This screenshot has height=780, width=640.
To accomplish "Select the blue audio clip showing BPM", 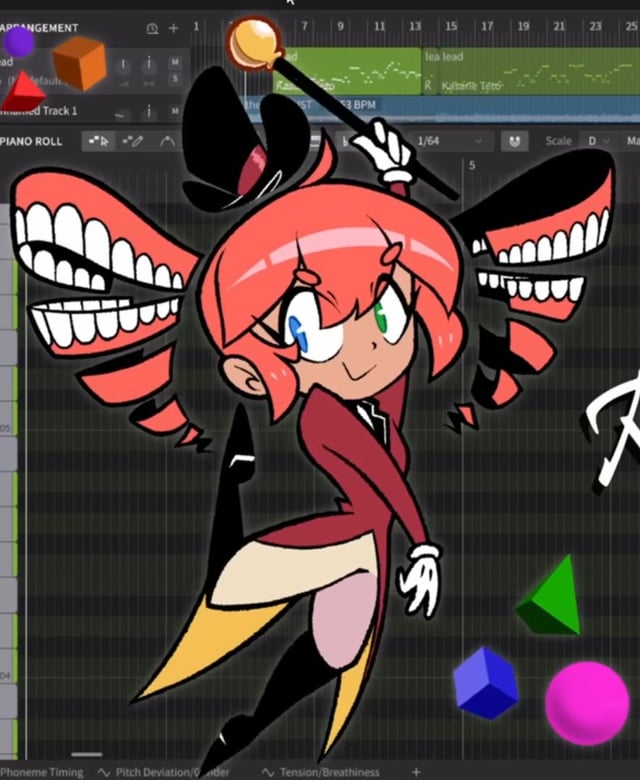I will point(442,108).
